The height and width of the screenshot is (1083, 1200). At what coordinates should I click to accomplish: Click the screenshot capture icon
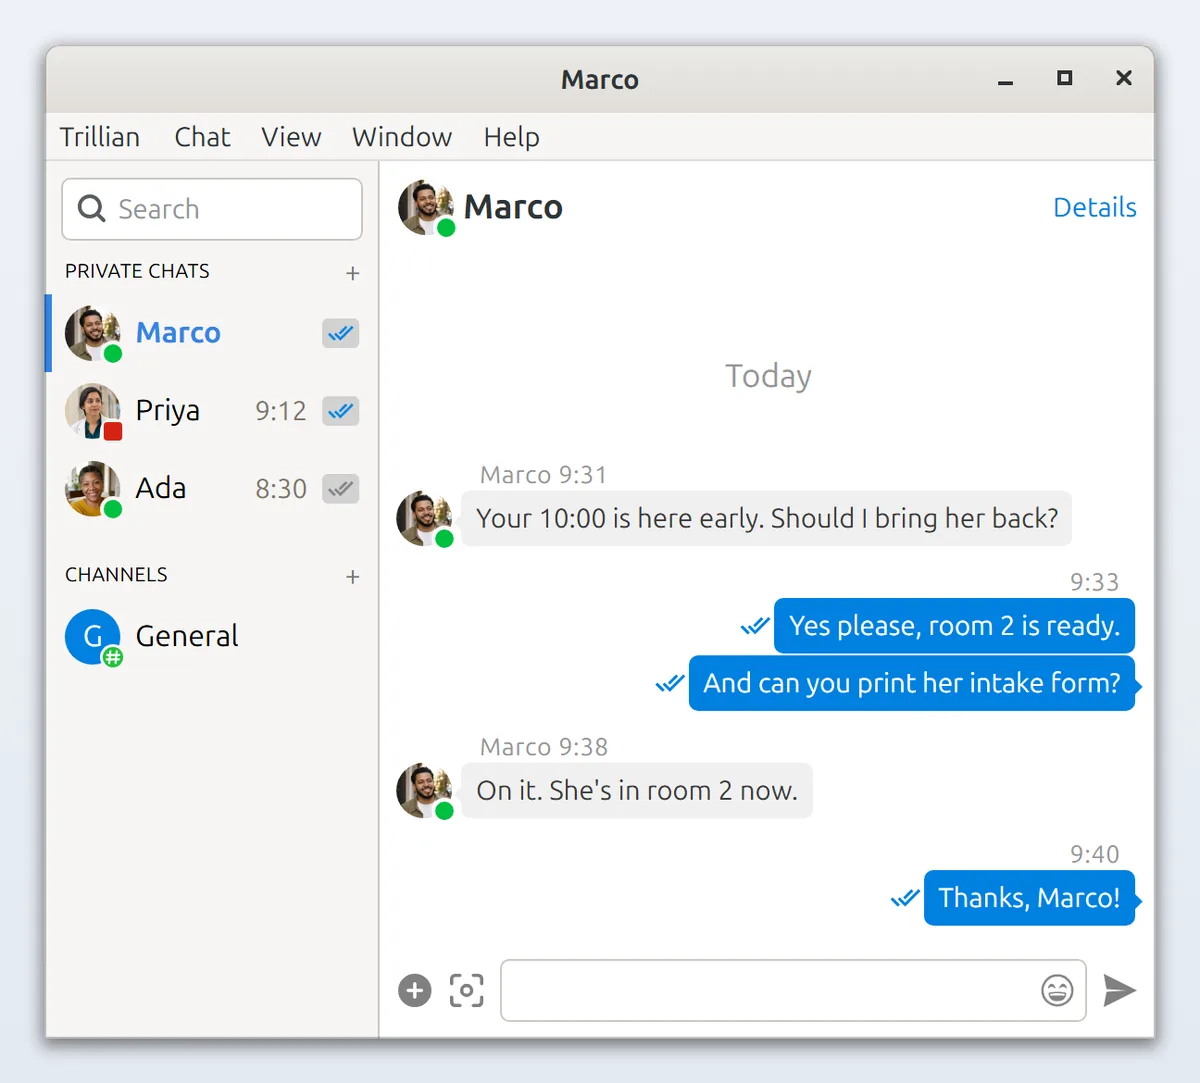467,990
